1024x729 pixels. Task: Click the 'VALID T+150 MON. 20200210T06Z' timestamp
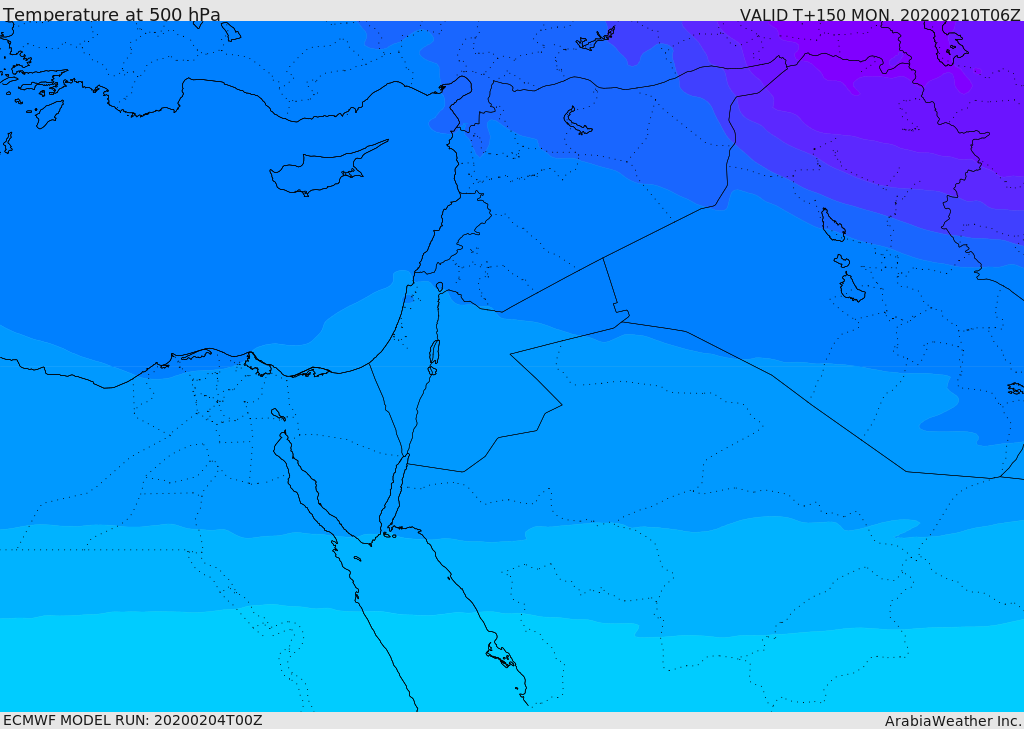coord(880,14)
